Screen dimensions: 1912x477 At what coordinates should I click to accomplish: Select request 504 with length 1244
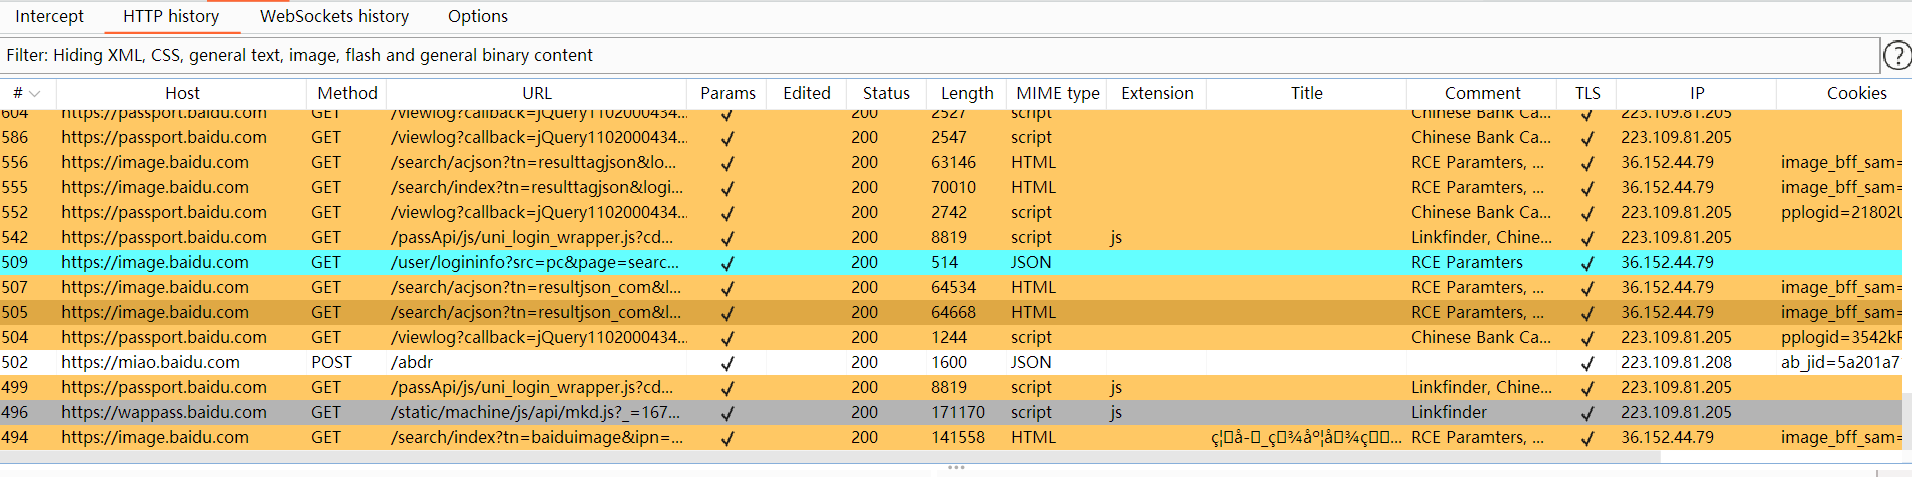click(949, 337)
